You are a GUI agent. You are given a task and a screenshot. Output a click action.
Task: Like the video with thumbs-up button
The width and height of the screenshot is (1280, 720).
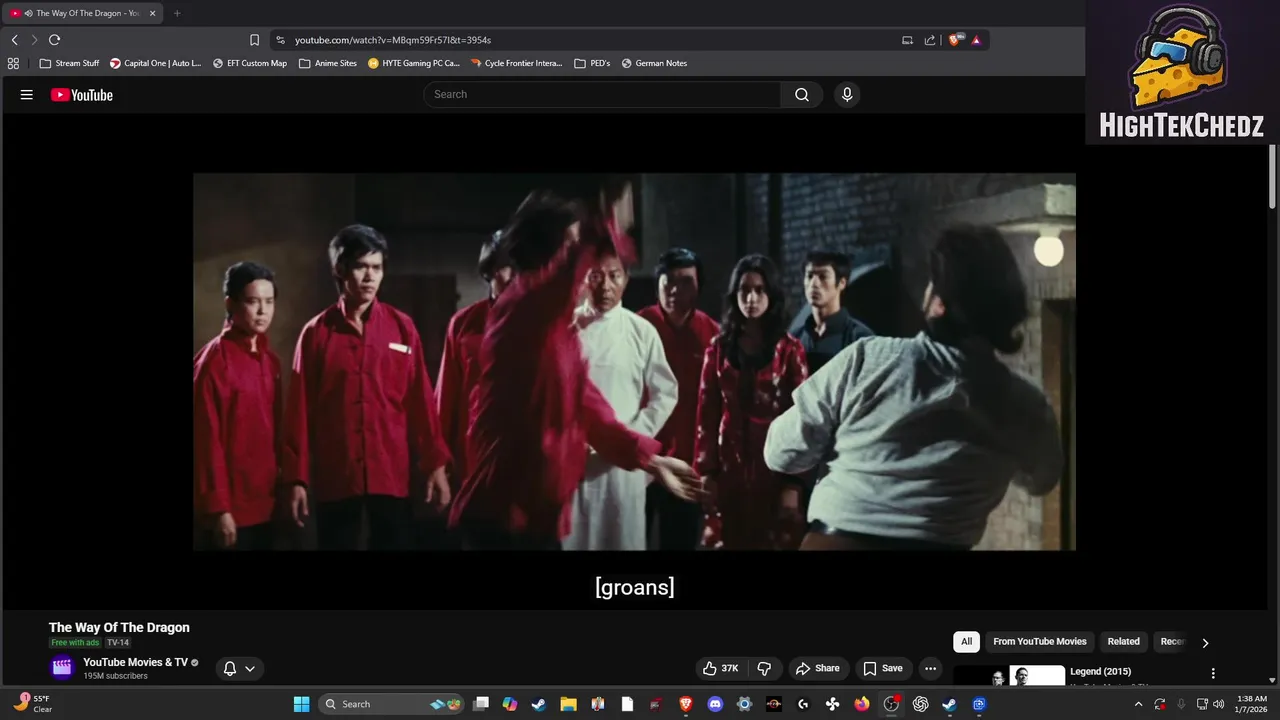point(721,668)
